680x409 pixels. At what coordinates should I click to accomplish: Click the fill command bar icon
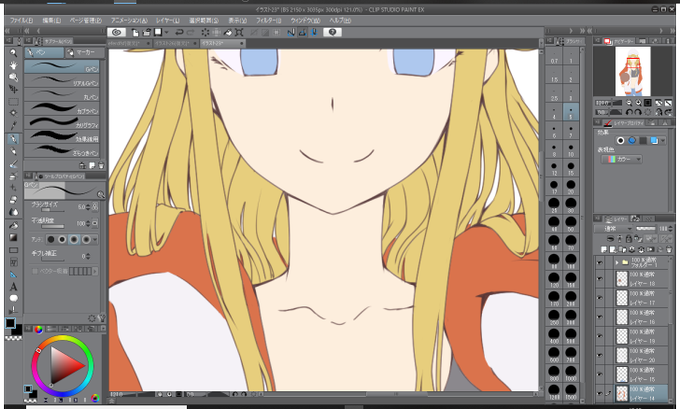pos(228,32)
